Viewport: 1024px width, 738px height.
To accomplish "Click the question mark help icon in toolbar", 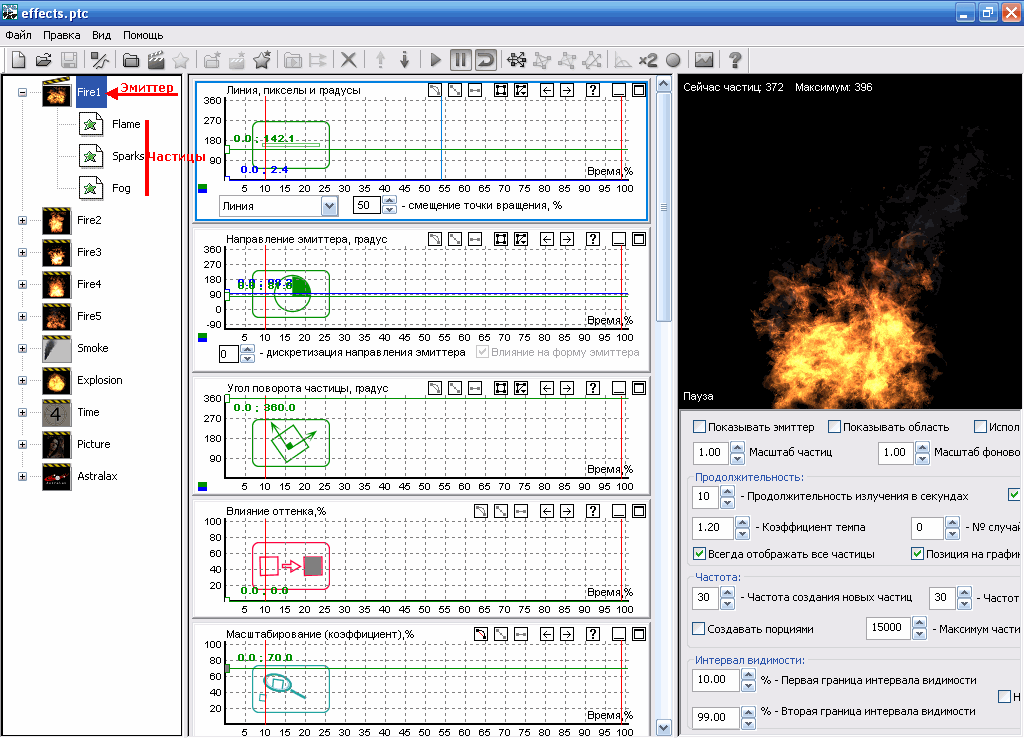I will [735, 60].
